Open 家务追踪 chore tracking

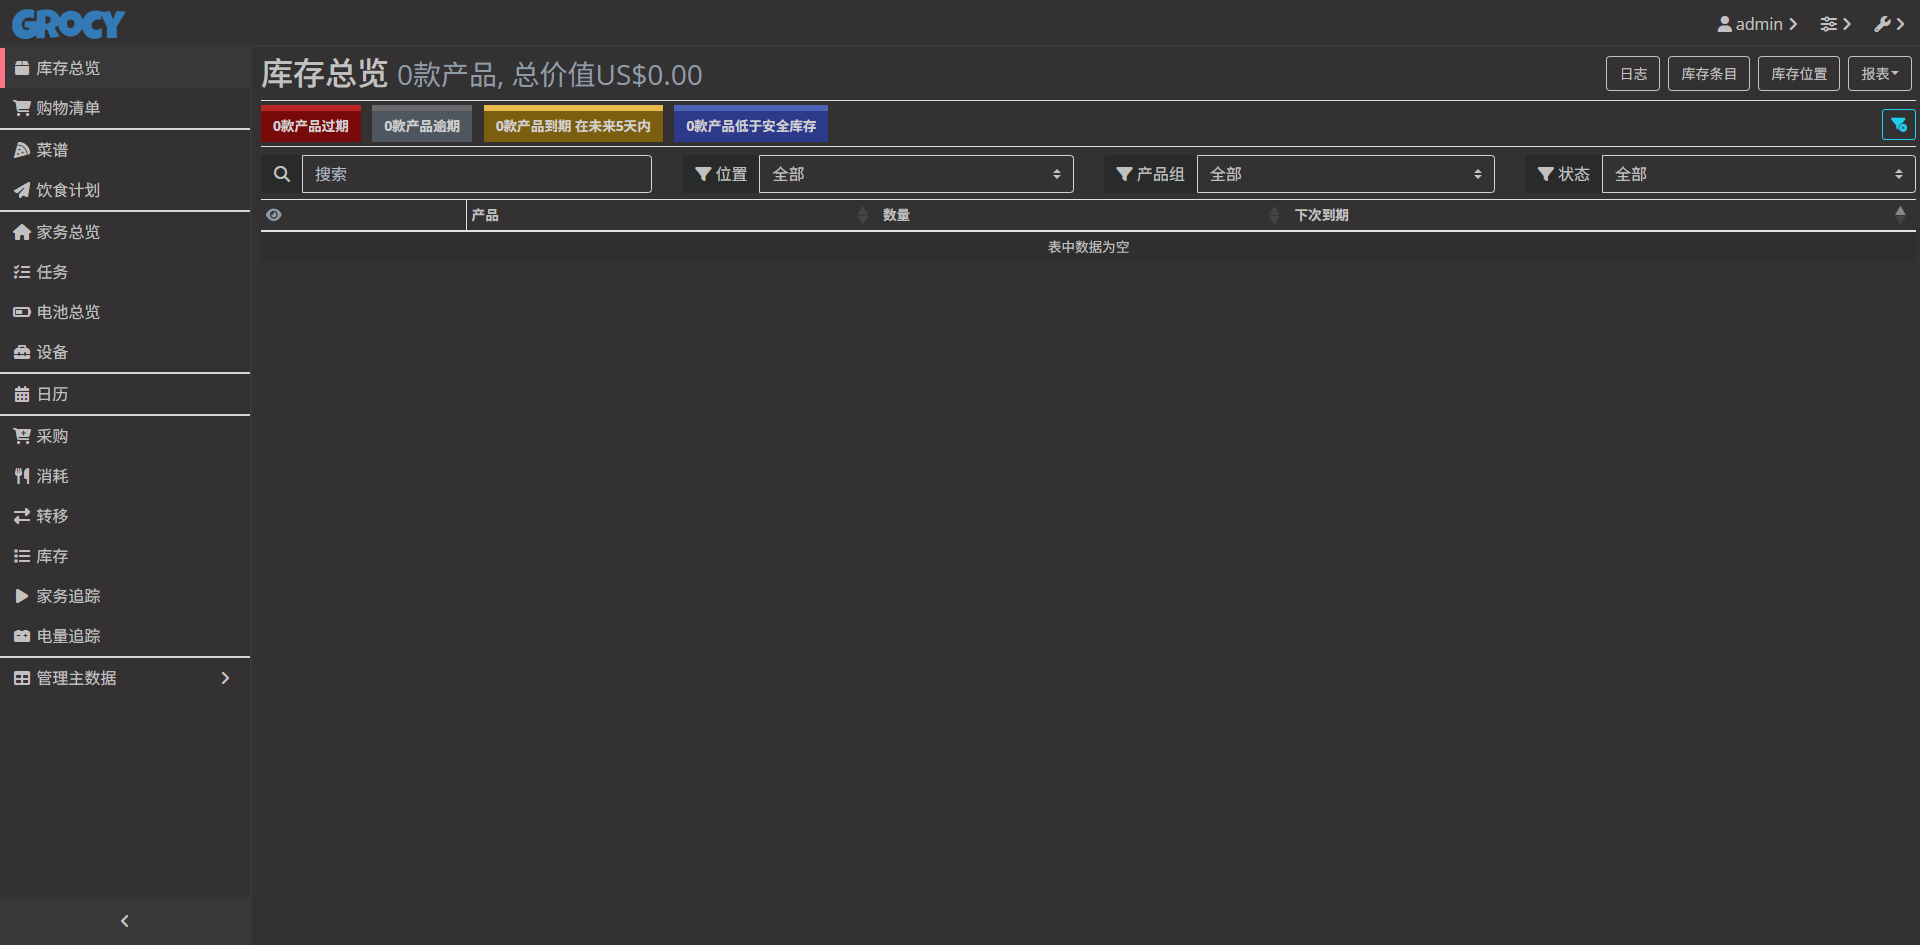click(125, 596)
